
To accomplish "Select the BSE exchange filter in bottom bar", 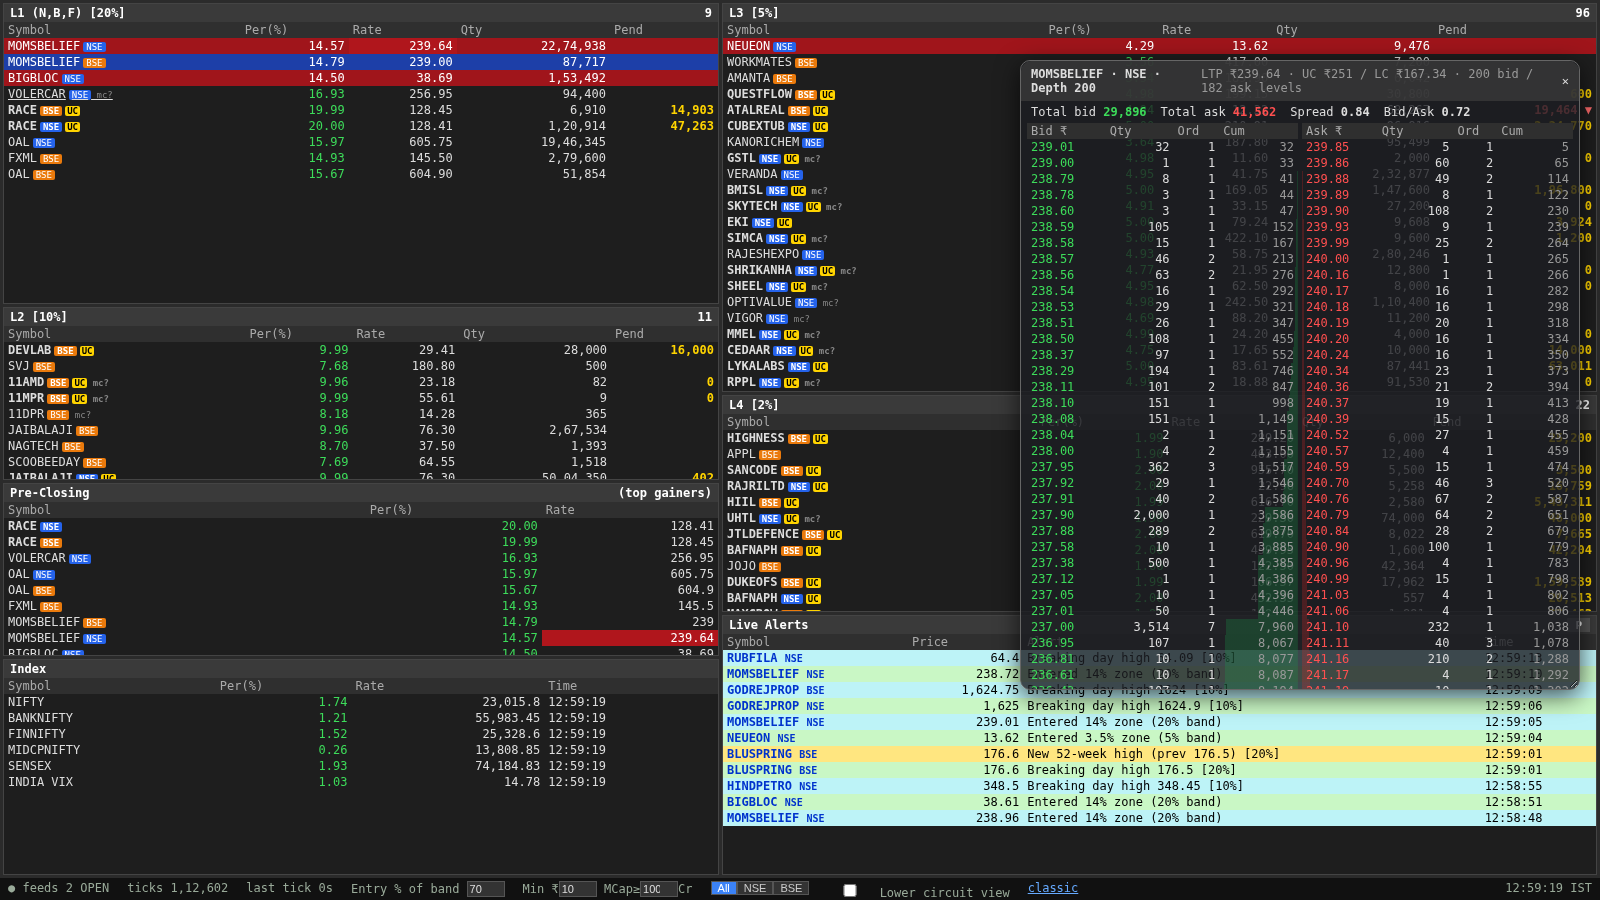I will [791, 888].
